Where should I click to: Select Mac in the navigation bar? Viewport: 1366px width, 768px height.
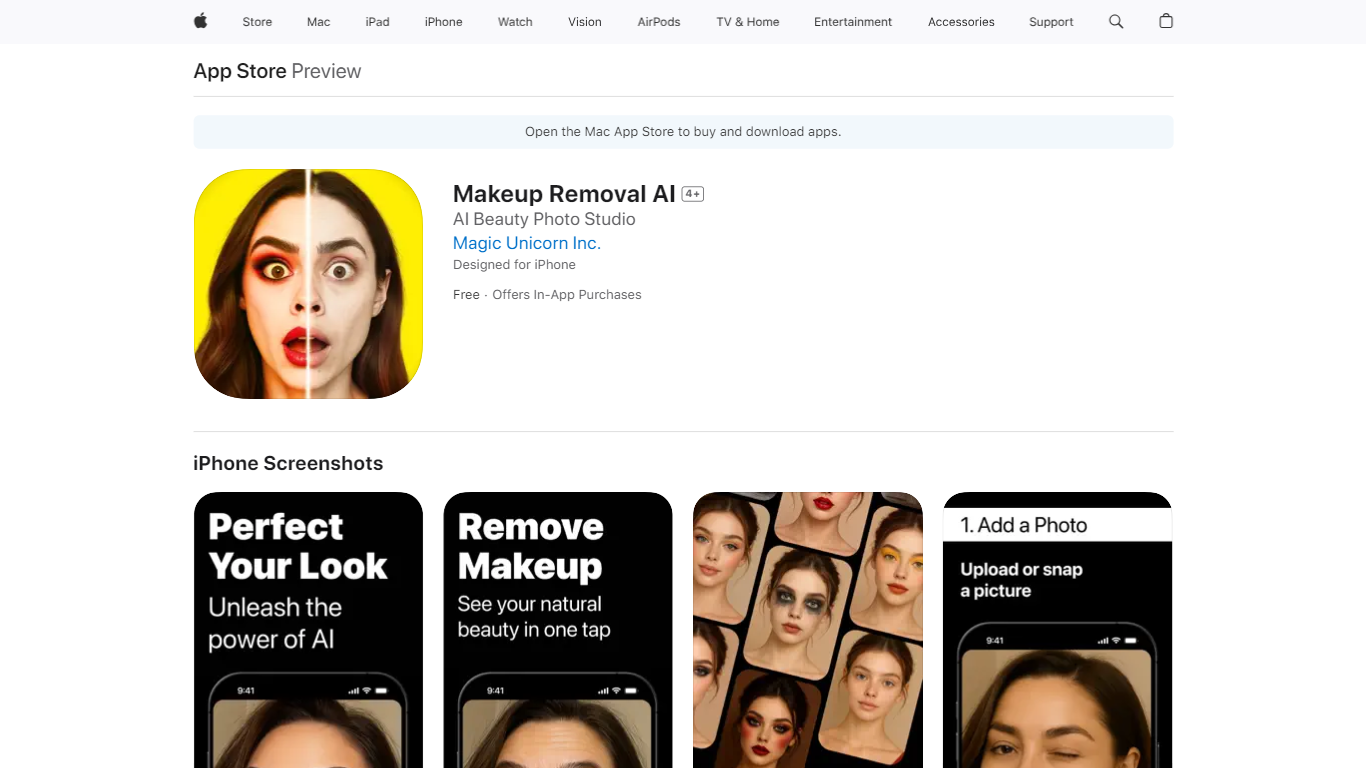pos(318,22)
